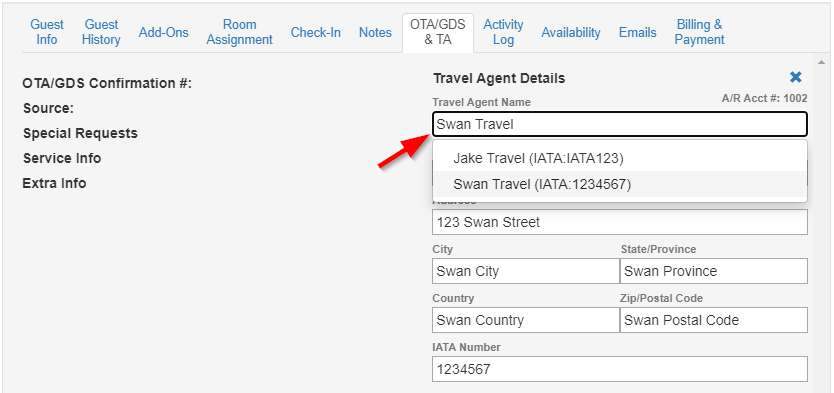Viewport: 834px width, 393px height.
Task: Go to Billing & Payment tab
Action: [699, 32]
